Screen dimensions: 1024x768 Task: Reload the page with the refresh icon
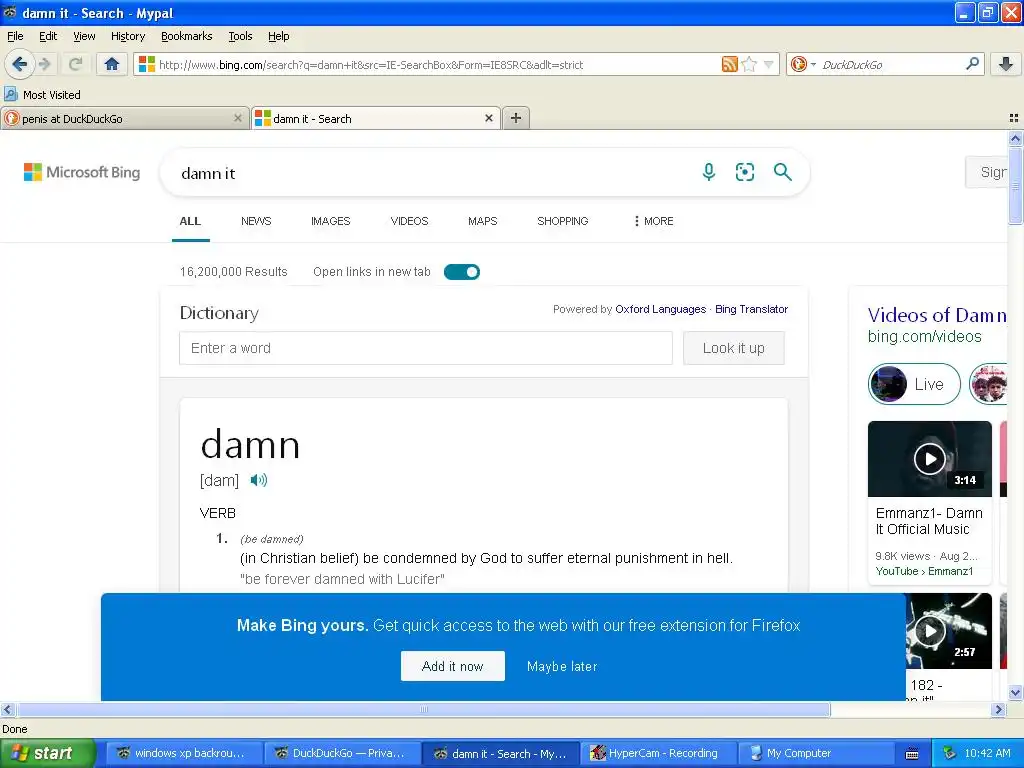(75, 64)
